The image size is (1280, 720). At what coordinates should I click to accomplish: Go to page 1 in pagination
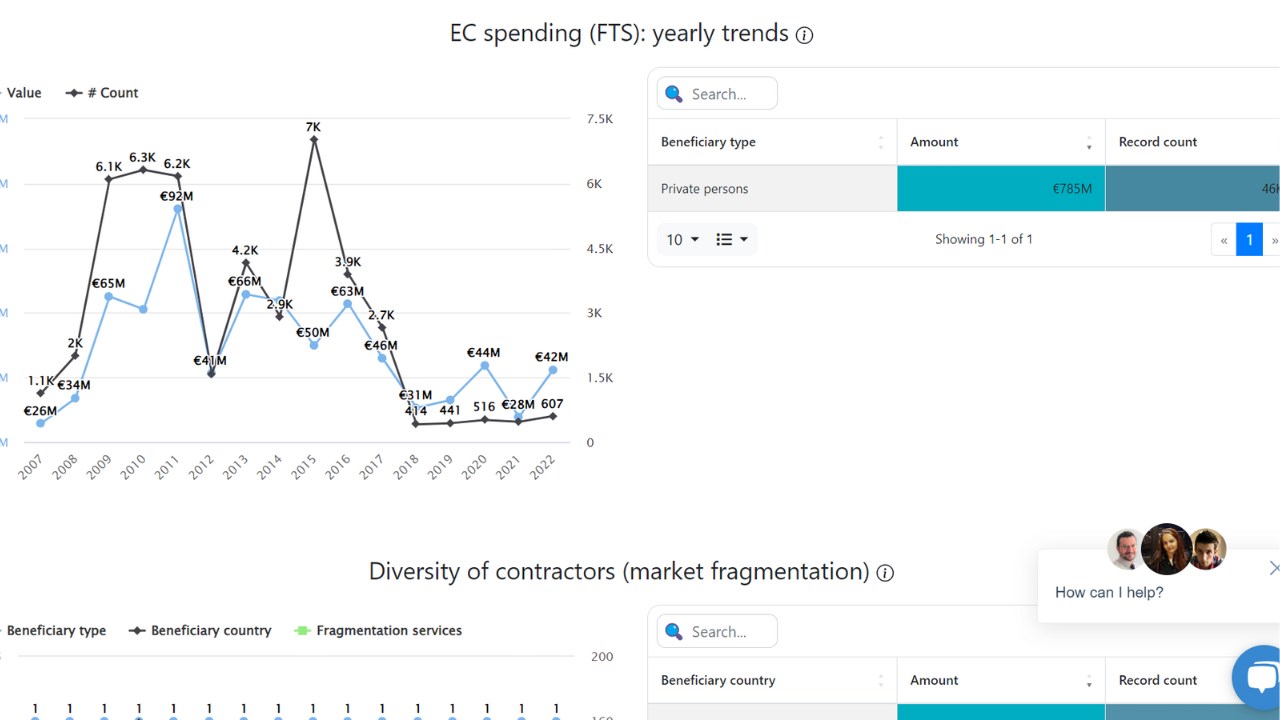1249,240
